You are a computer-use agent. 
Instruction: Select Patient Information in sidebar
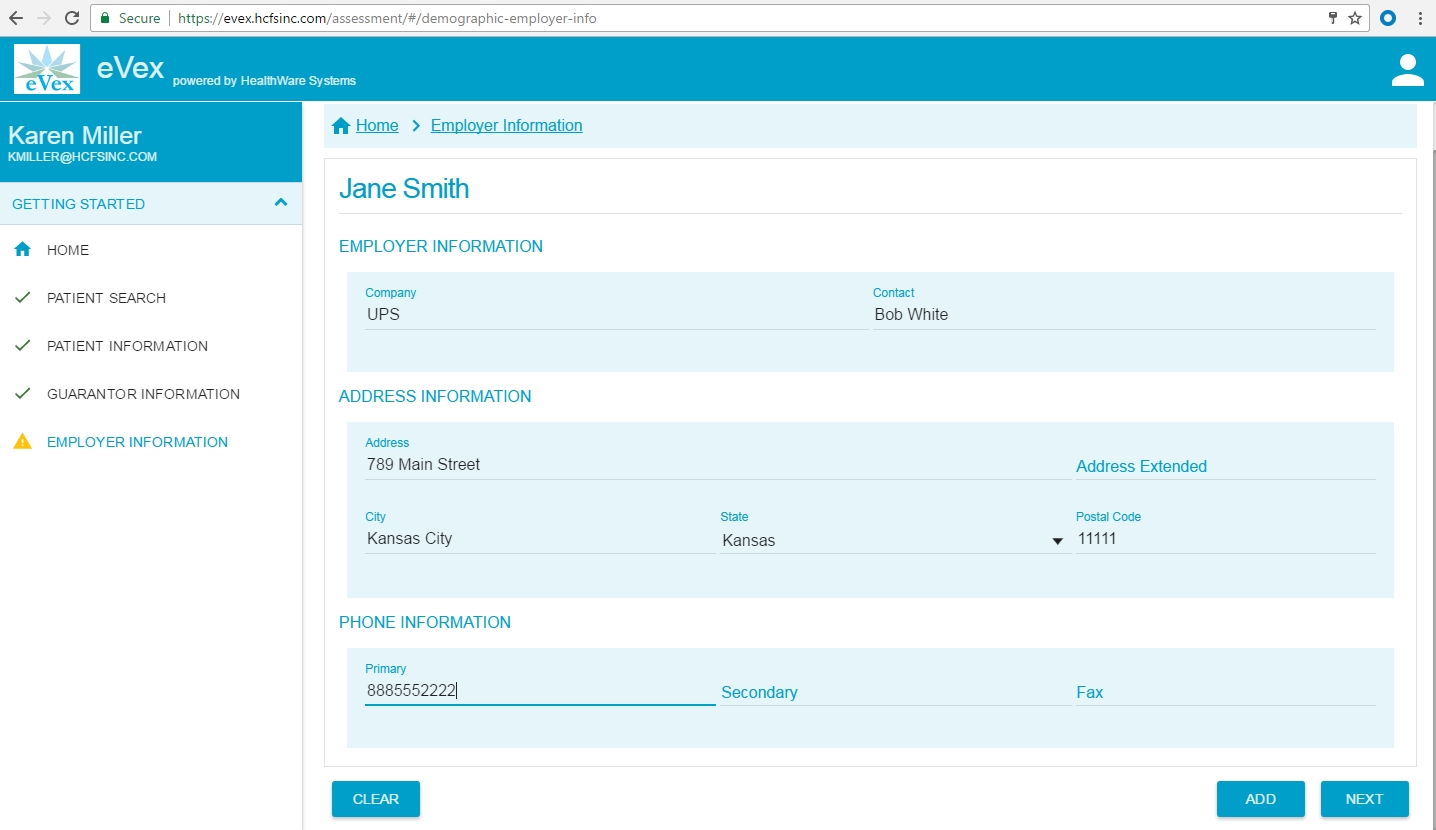point(127,346)
